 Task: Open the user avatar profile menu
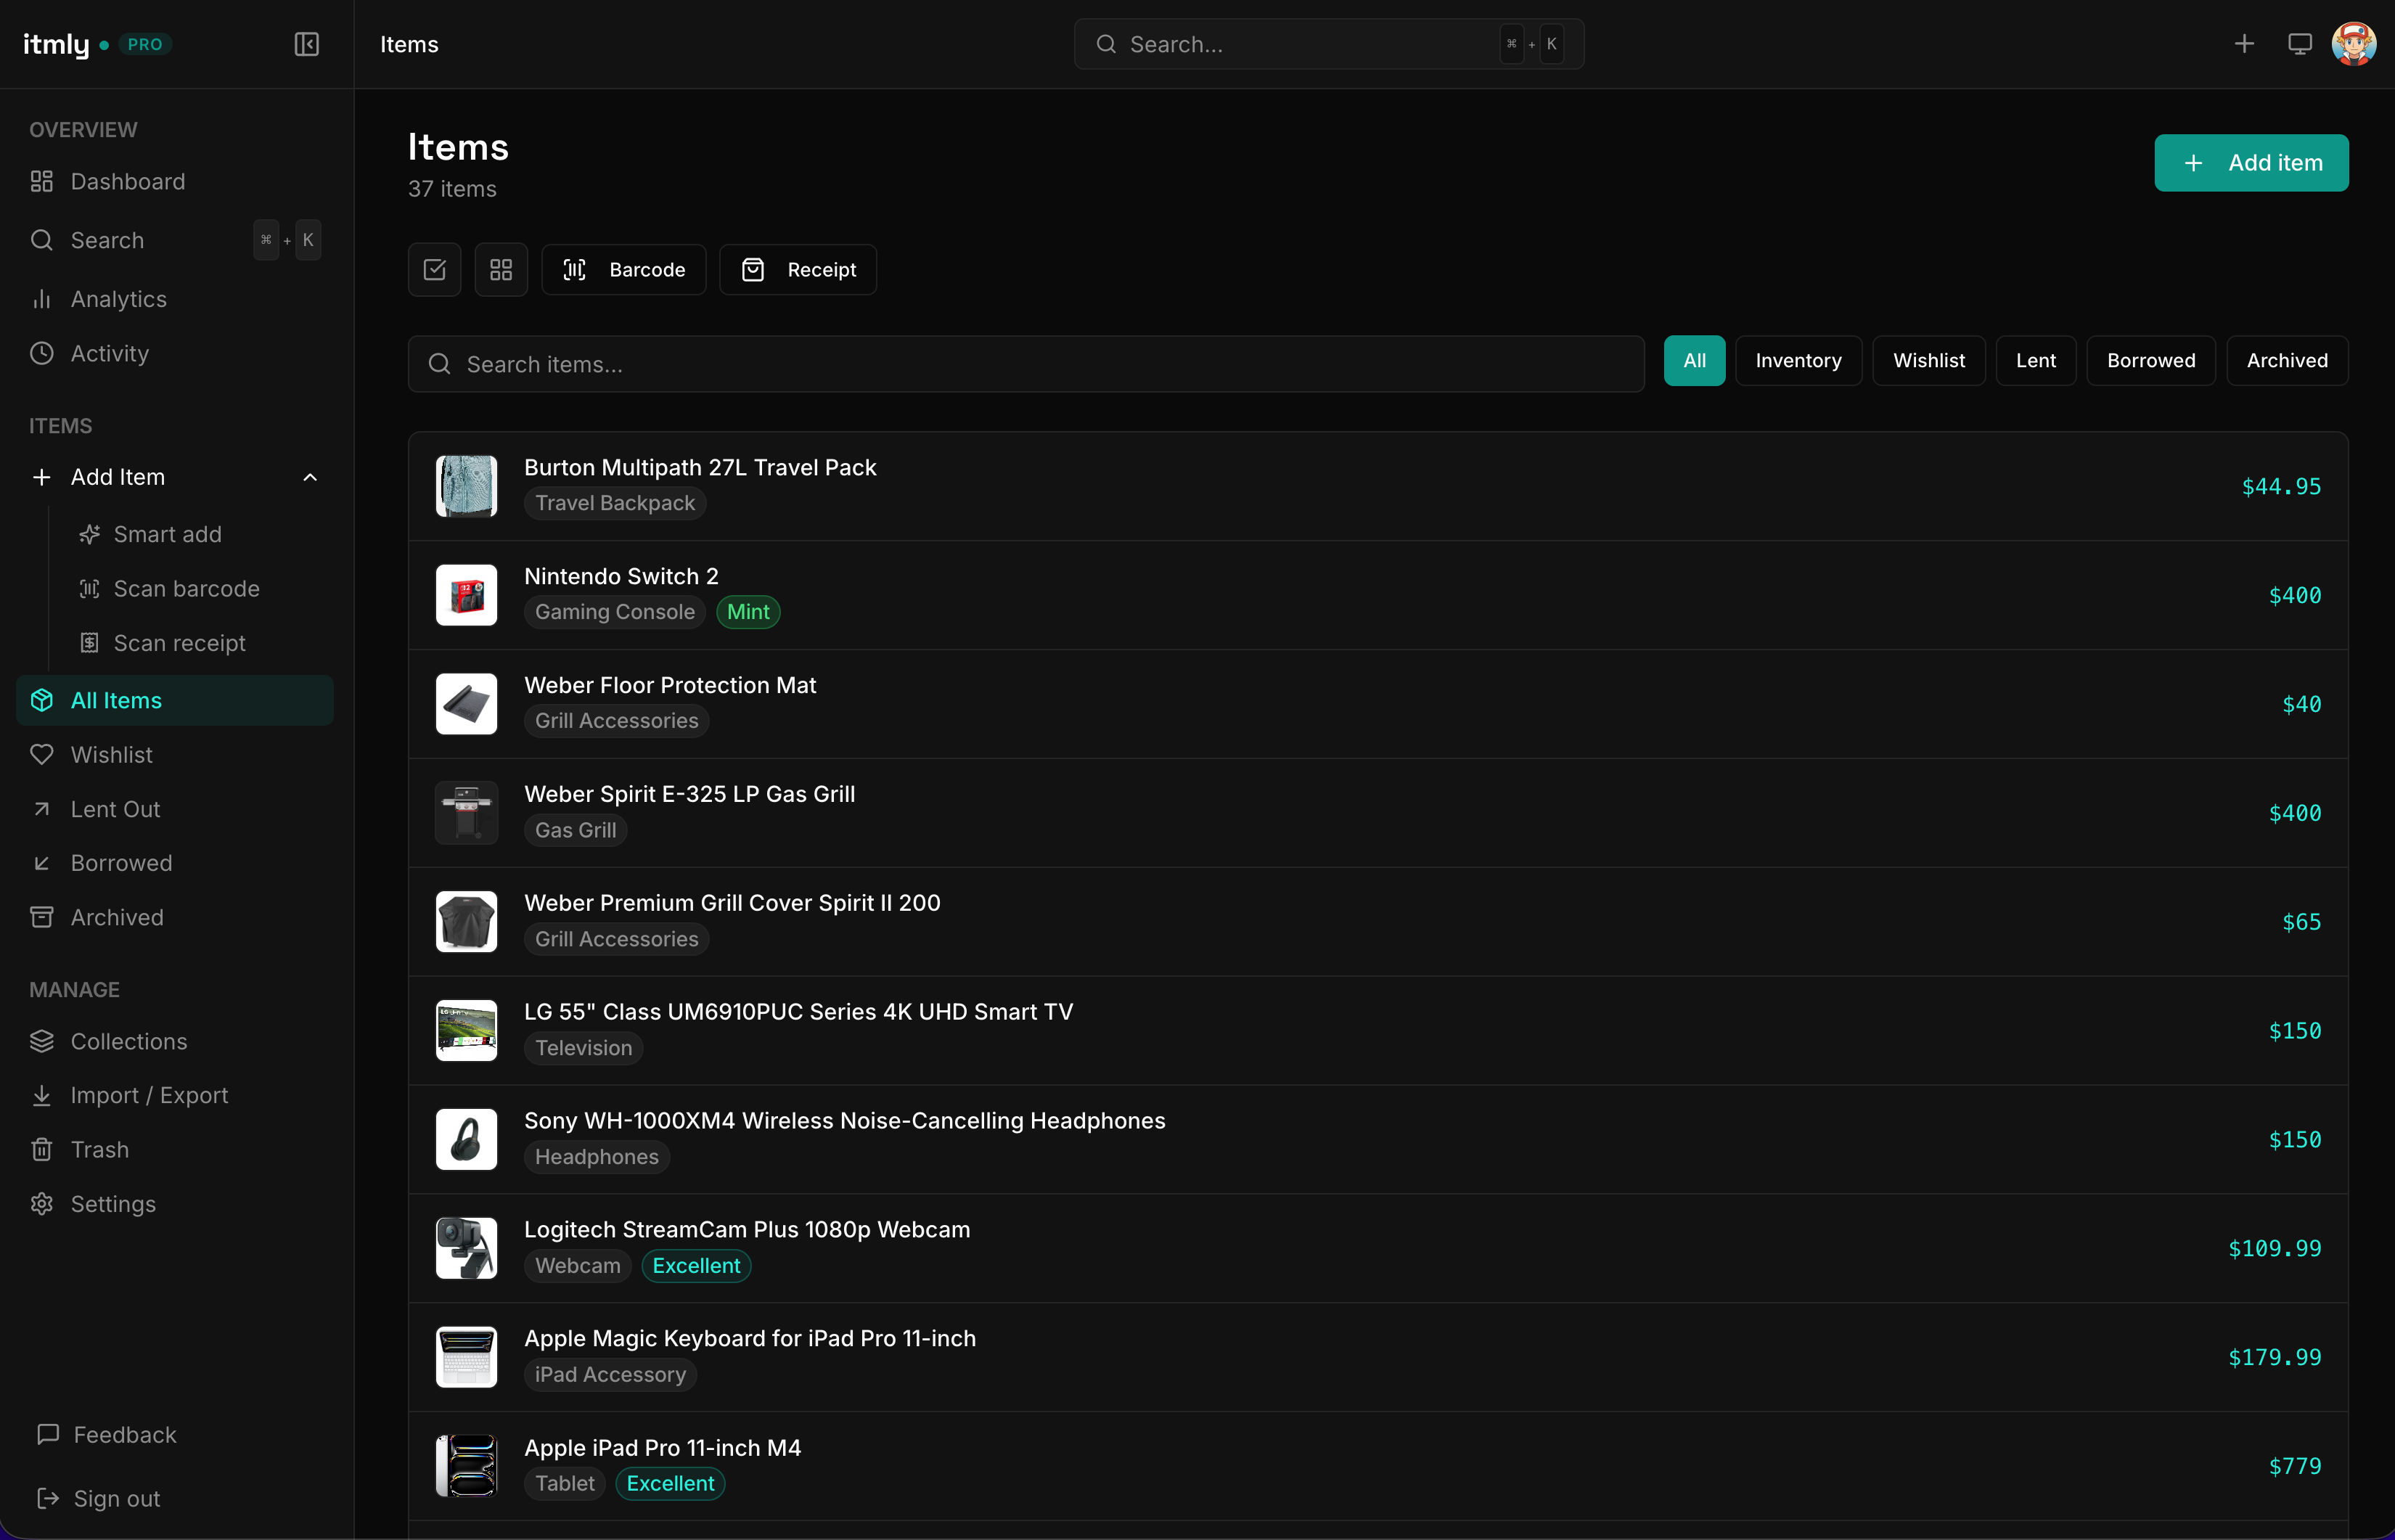(x=2353, y=44)
